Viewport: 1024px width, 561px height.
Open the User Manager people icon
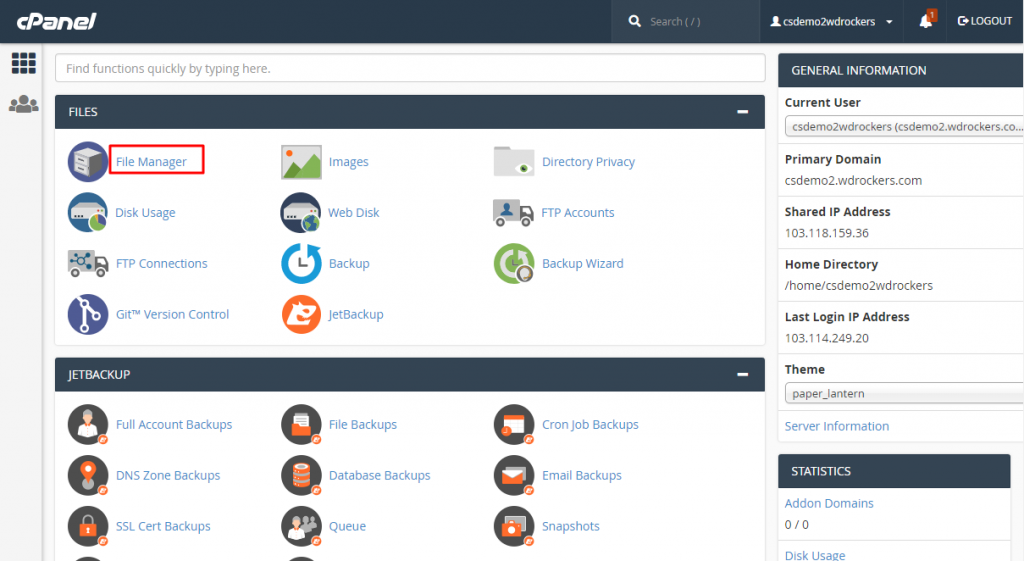coord(24,104)
